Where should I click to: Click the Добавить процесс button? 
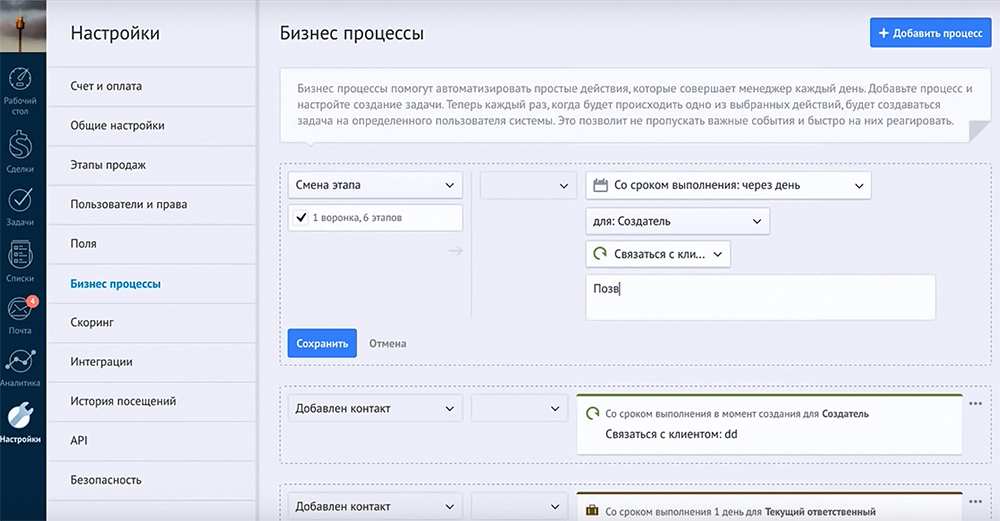coord(930,33)
